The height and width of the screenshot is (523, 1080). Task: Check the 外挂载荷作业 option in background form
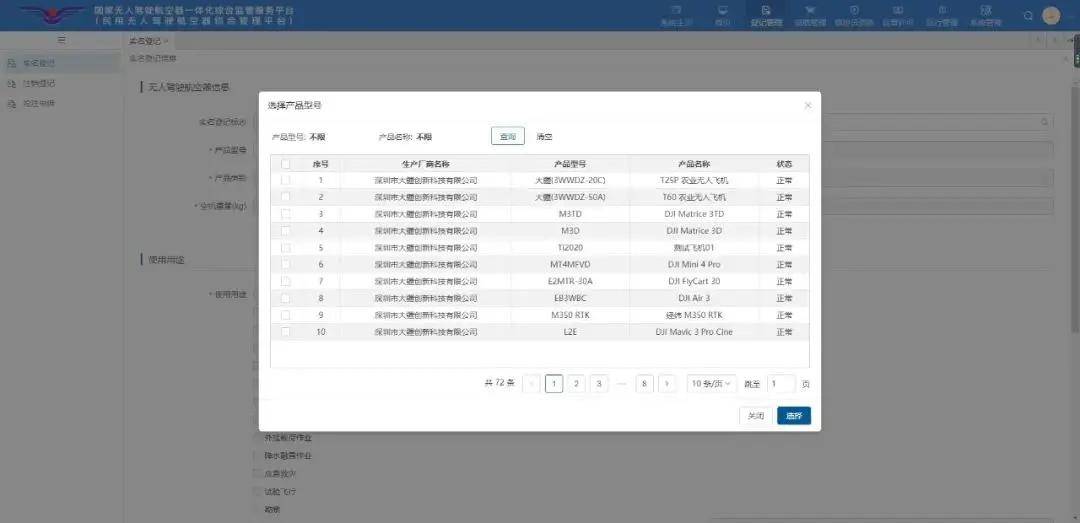tap(258, 438)
